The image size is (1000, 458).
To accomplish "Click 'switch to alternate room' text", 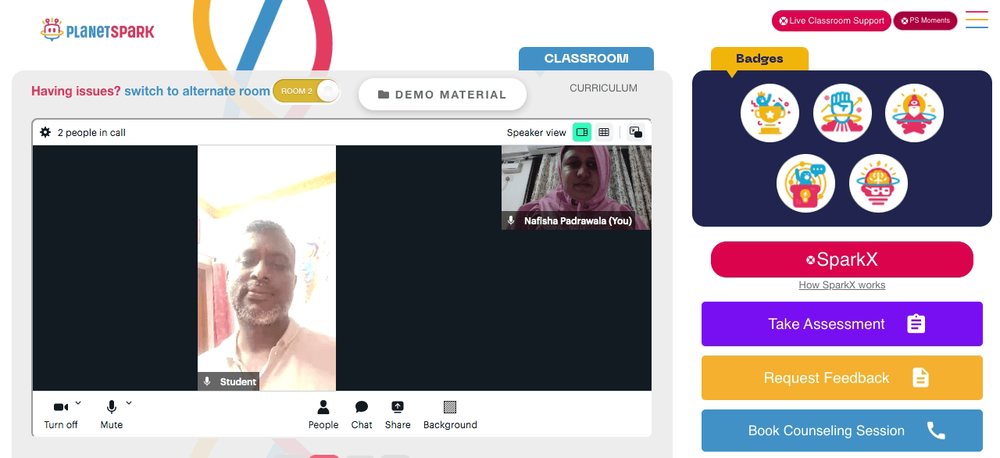I will click(x=197, y=91).
